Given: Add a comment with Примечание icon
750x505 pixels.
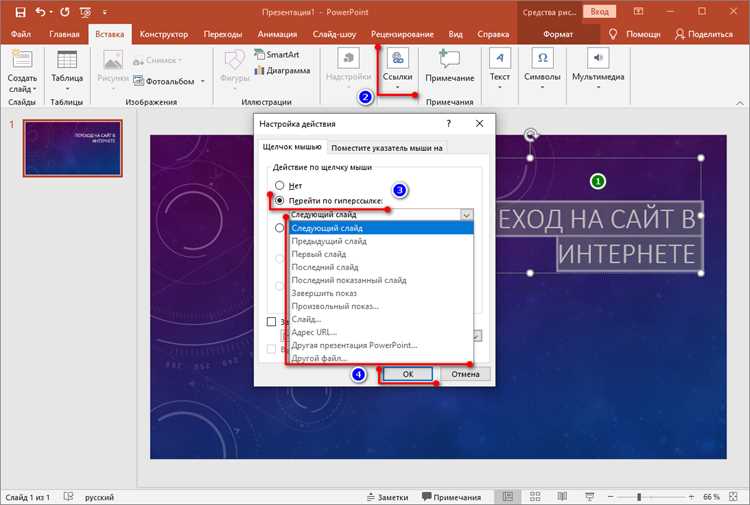Looking at the screenshot, I should click(x=449, y=59).
